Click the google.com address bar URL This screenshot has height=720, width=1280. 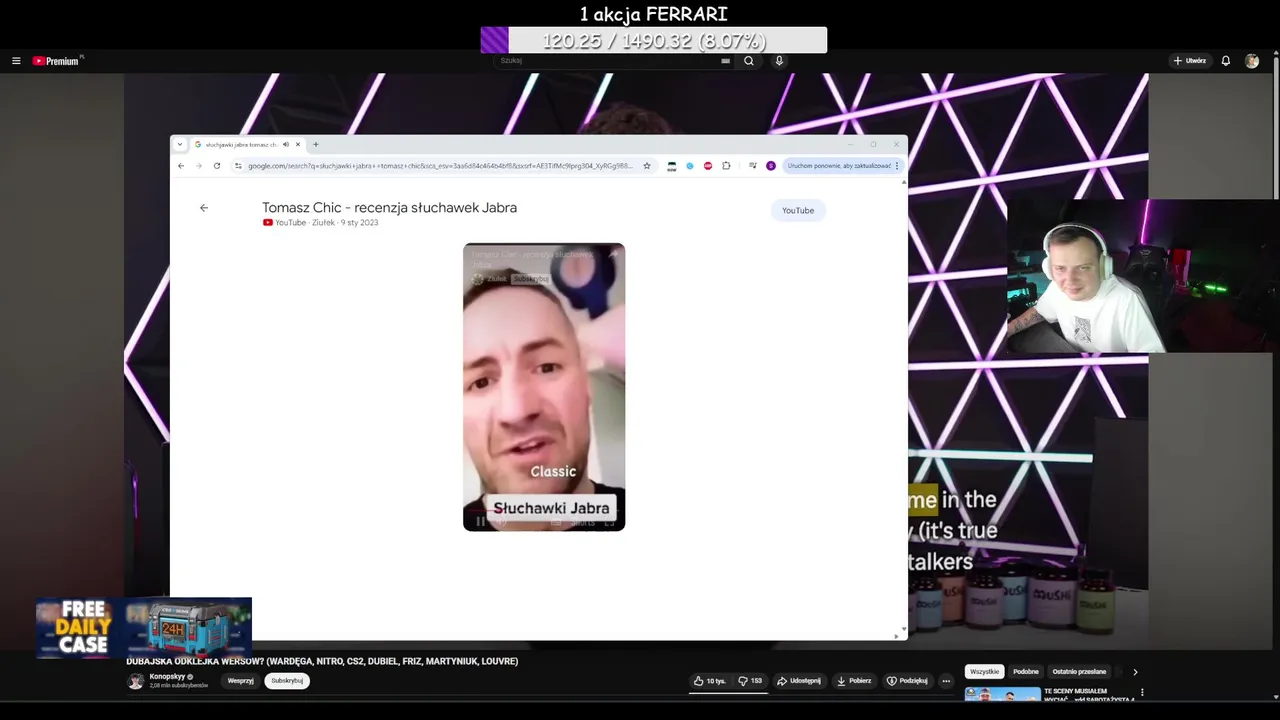(x=440, y=166)
